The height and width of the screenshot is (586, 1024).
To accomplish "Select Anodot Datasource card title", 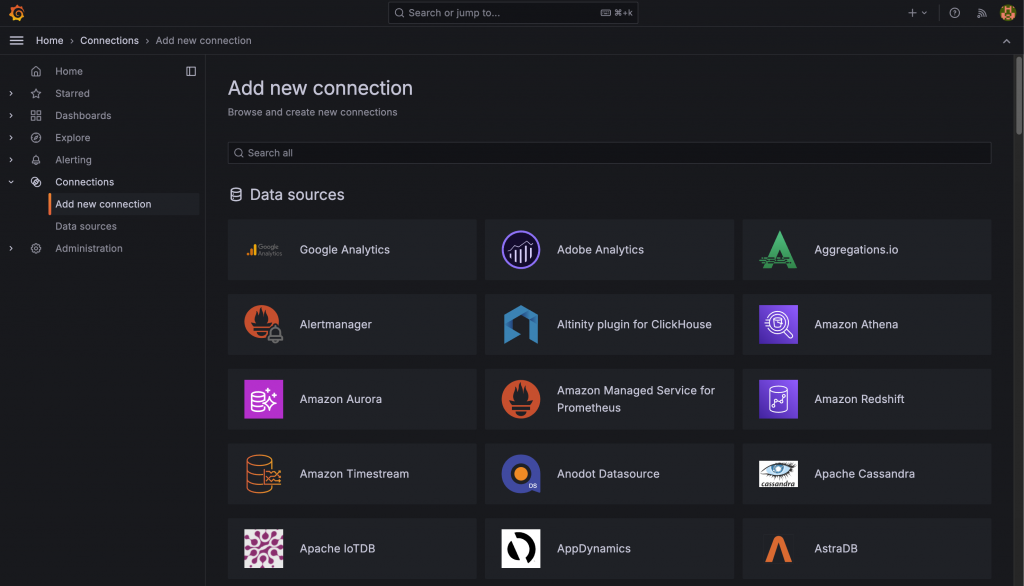I will coord(608,474).
